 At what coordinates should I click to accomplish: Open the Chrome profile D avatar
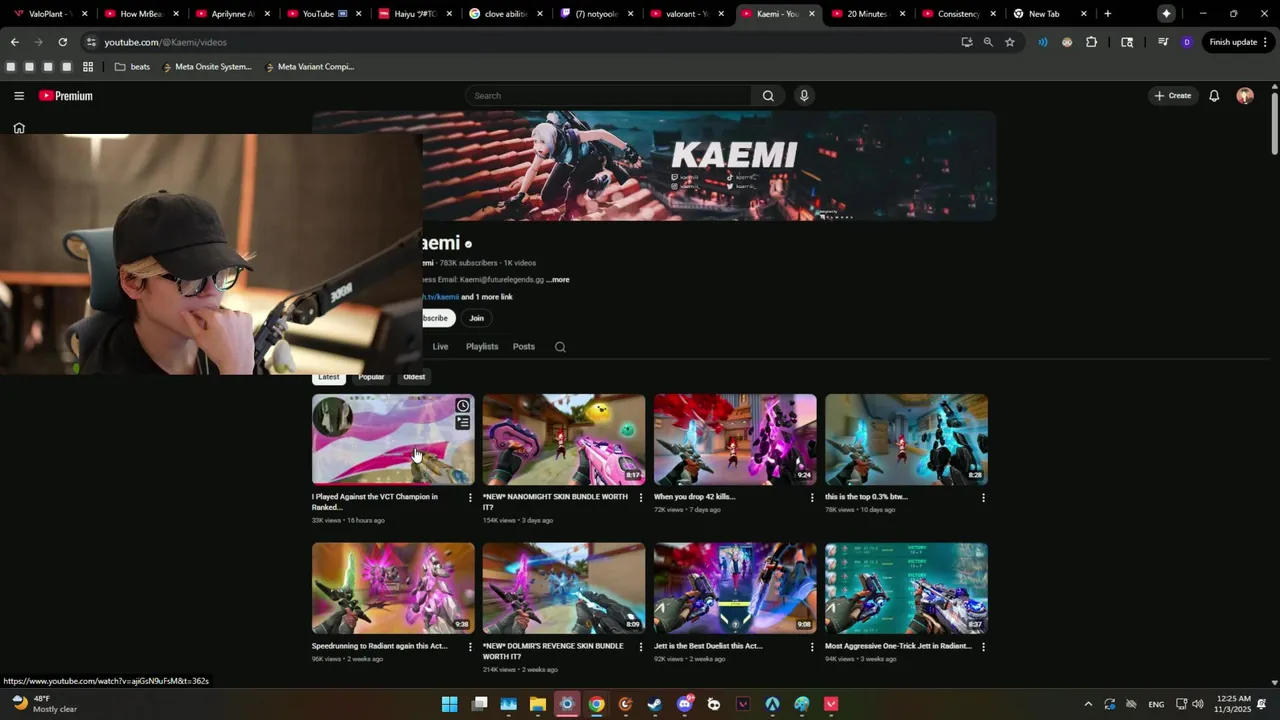[1187, 42]
